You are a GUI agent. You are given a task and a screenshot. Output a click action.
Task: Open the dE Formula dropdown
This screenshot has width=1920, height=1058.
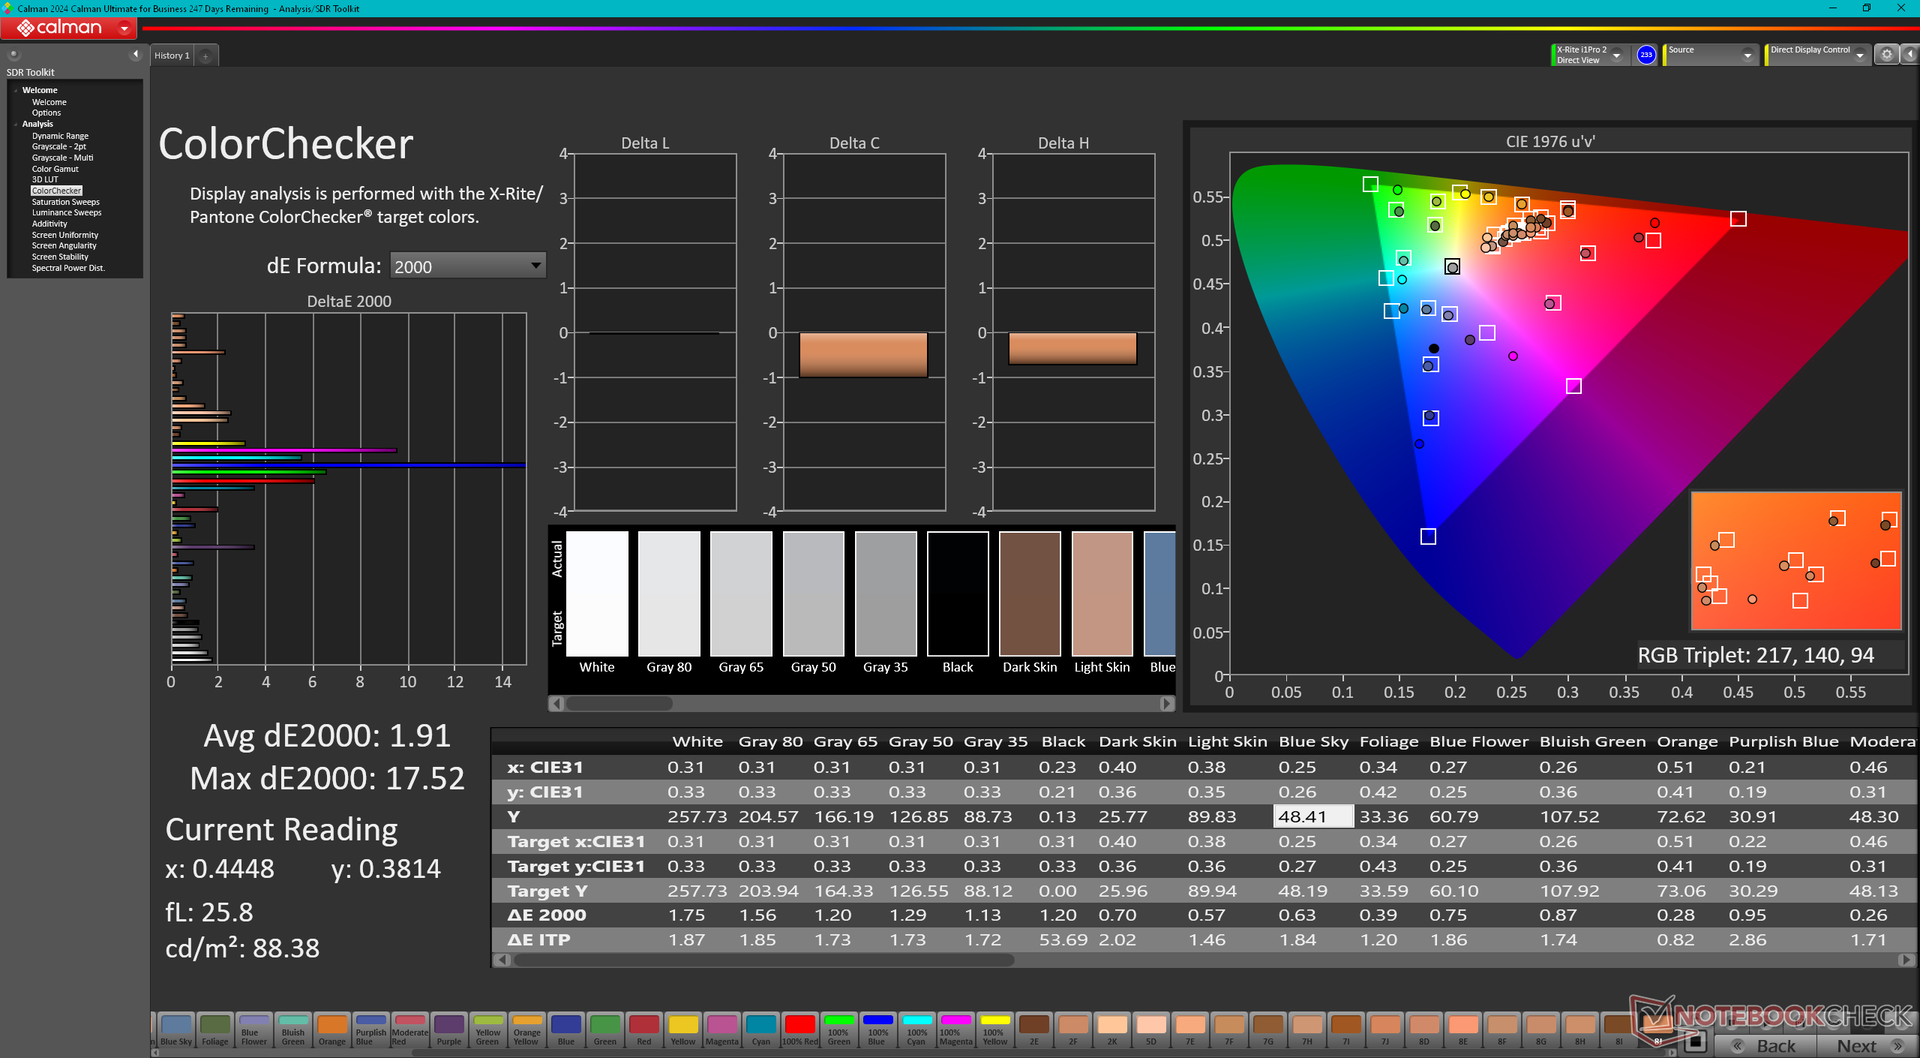[x=467, y=266]
